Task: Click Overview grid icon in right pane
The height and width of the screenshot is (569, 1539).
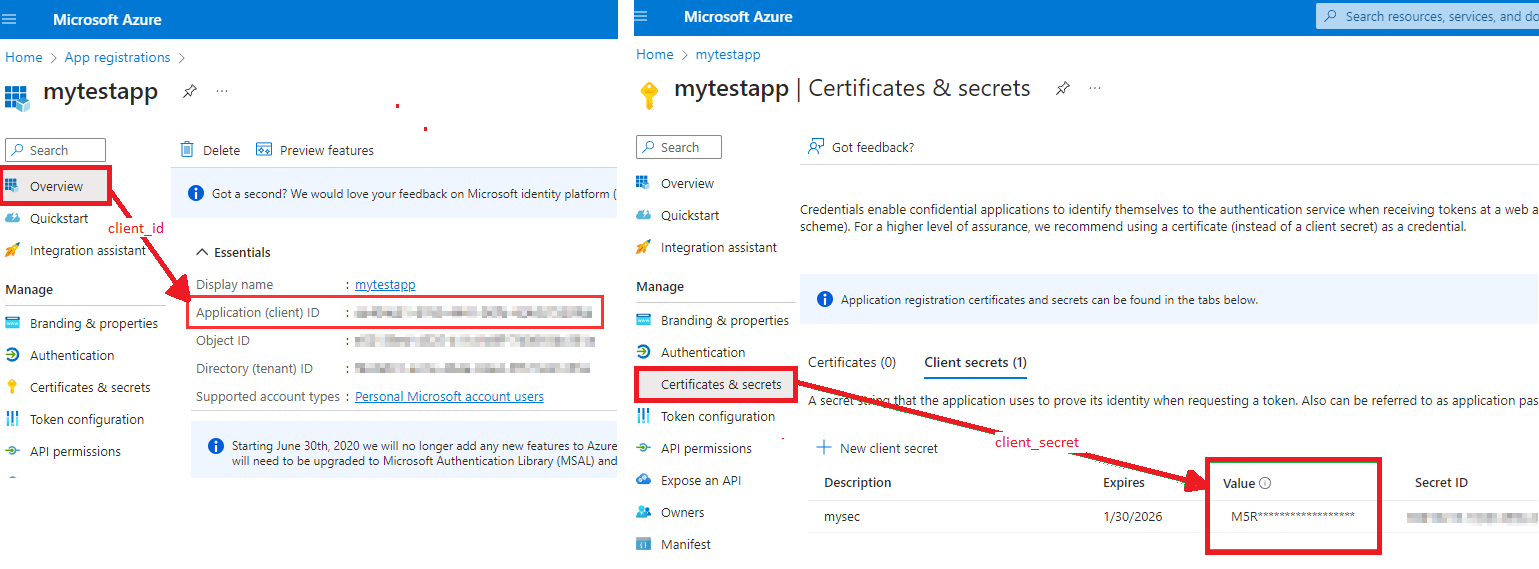Action: click(x=643, y=183)
